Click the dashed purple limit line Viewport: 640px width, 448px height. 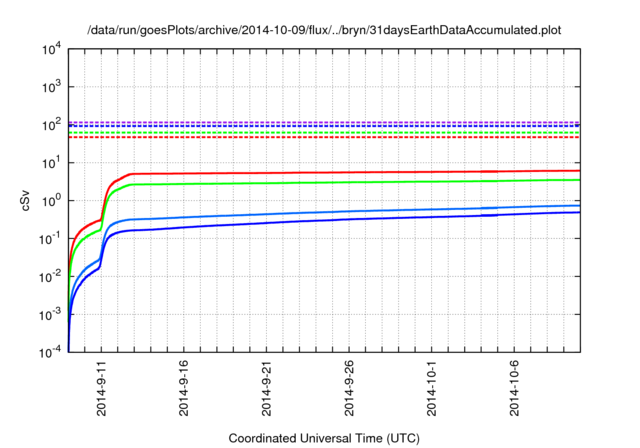[x=324, y=122]
